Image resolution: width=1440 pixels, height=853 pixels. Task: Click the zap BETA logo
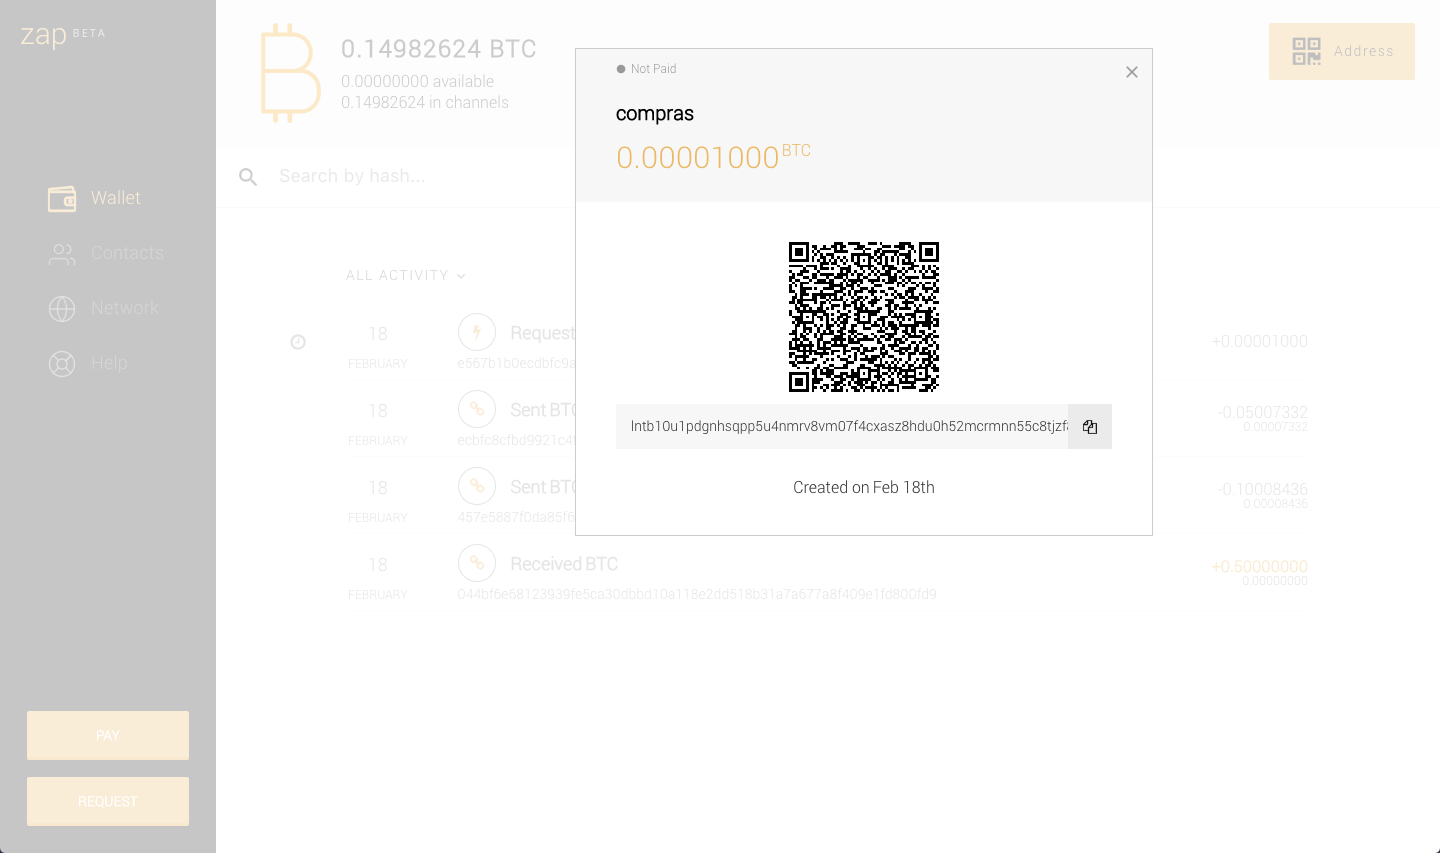63,36
